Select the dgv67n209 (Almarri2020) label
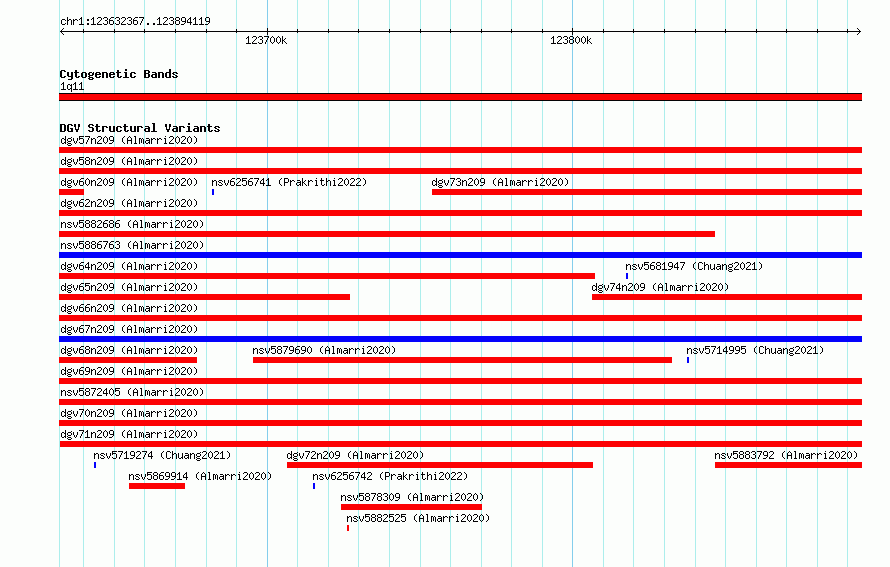Screen dimensions: 890x567 pyautogui.click(x=129, y=329)
